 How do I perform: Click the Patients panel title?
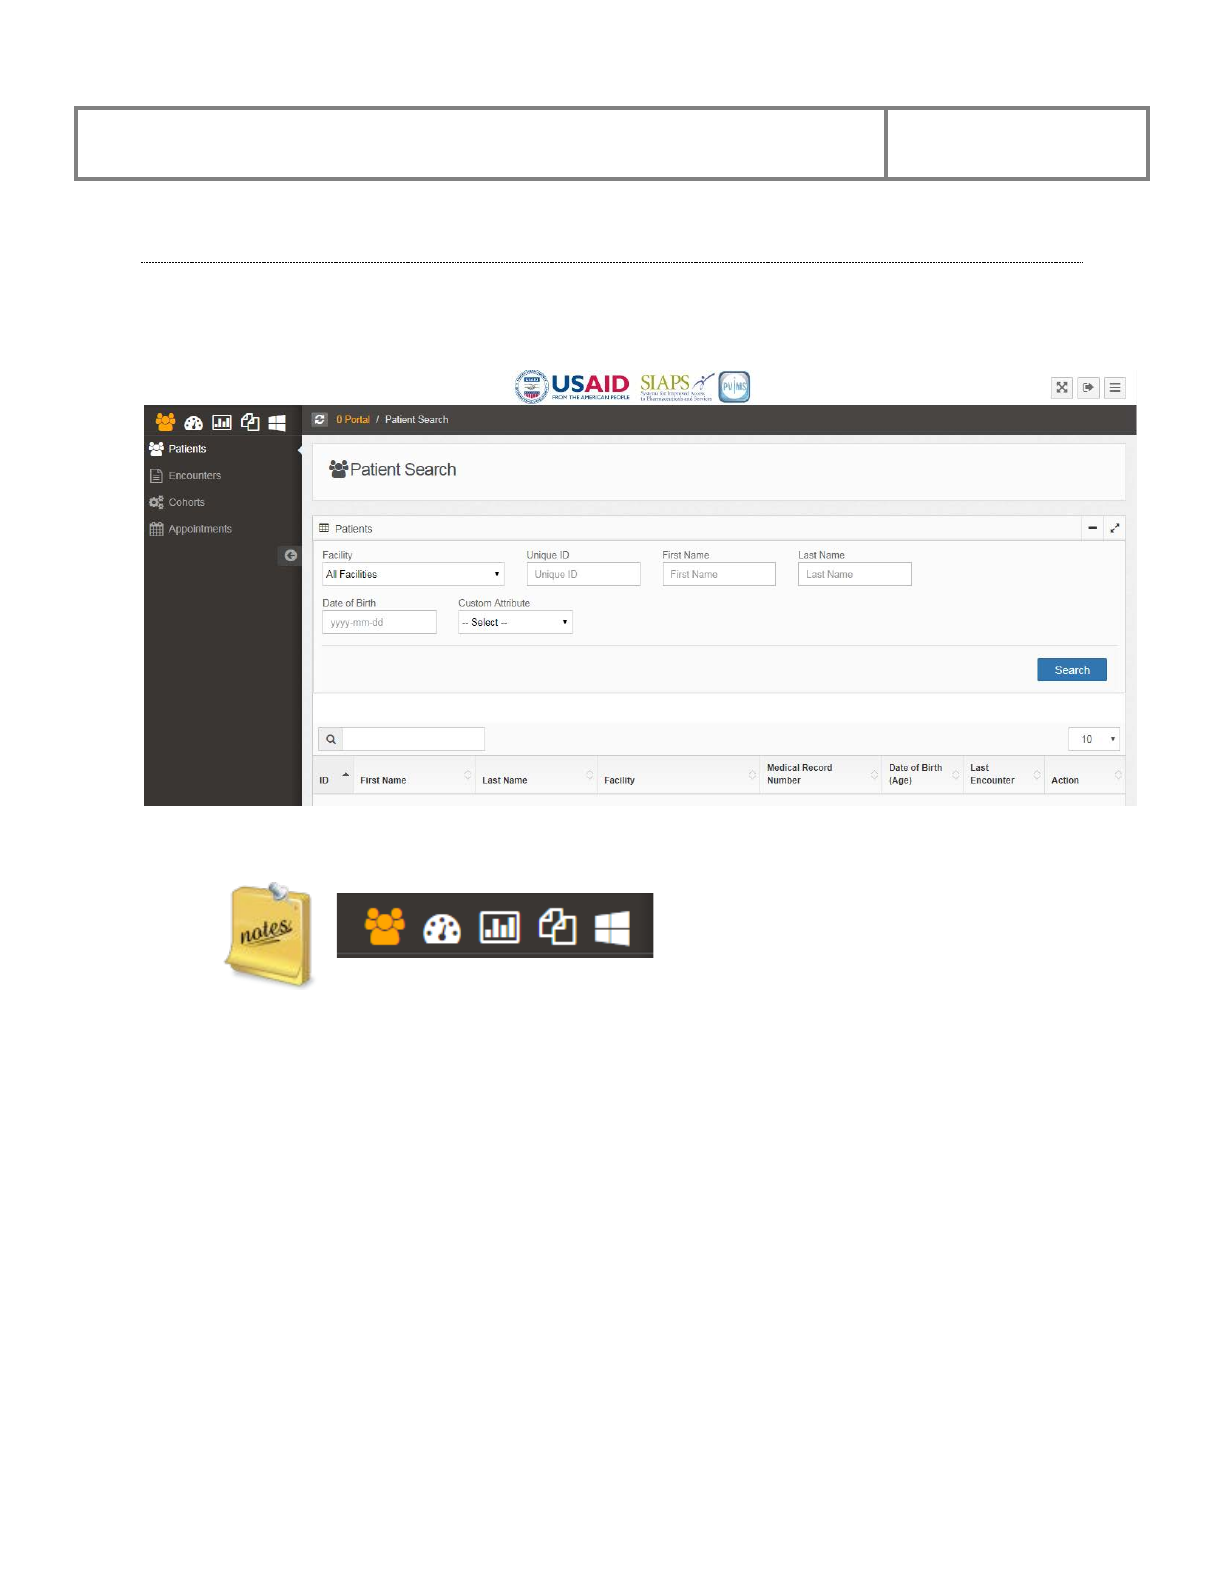[x=353, y=529]
